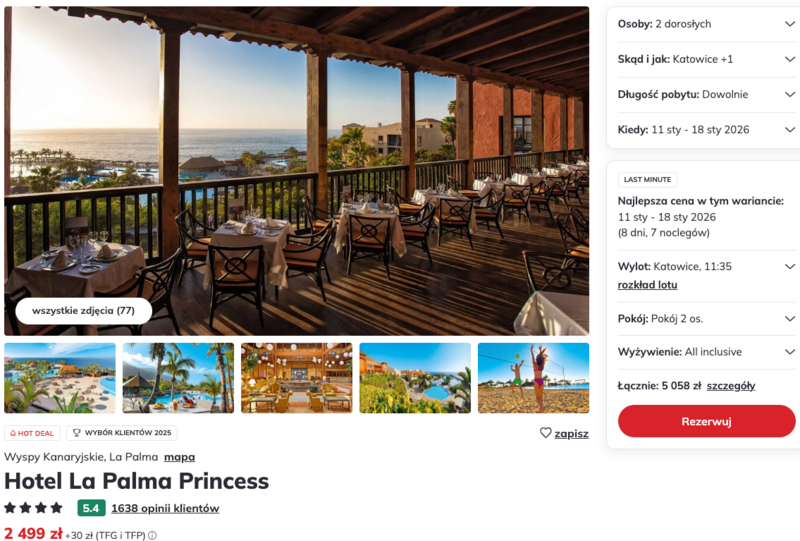
Task: Follow the rozkład lotu link
Action: pyautogui.click(x=647, y=285)
